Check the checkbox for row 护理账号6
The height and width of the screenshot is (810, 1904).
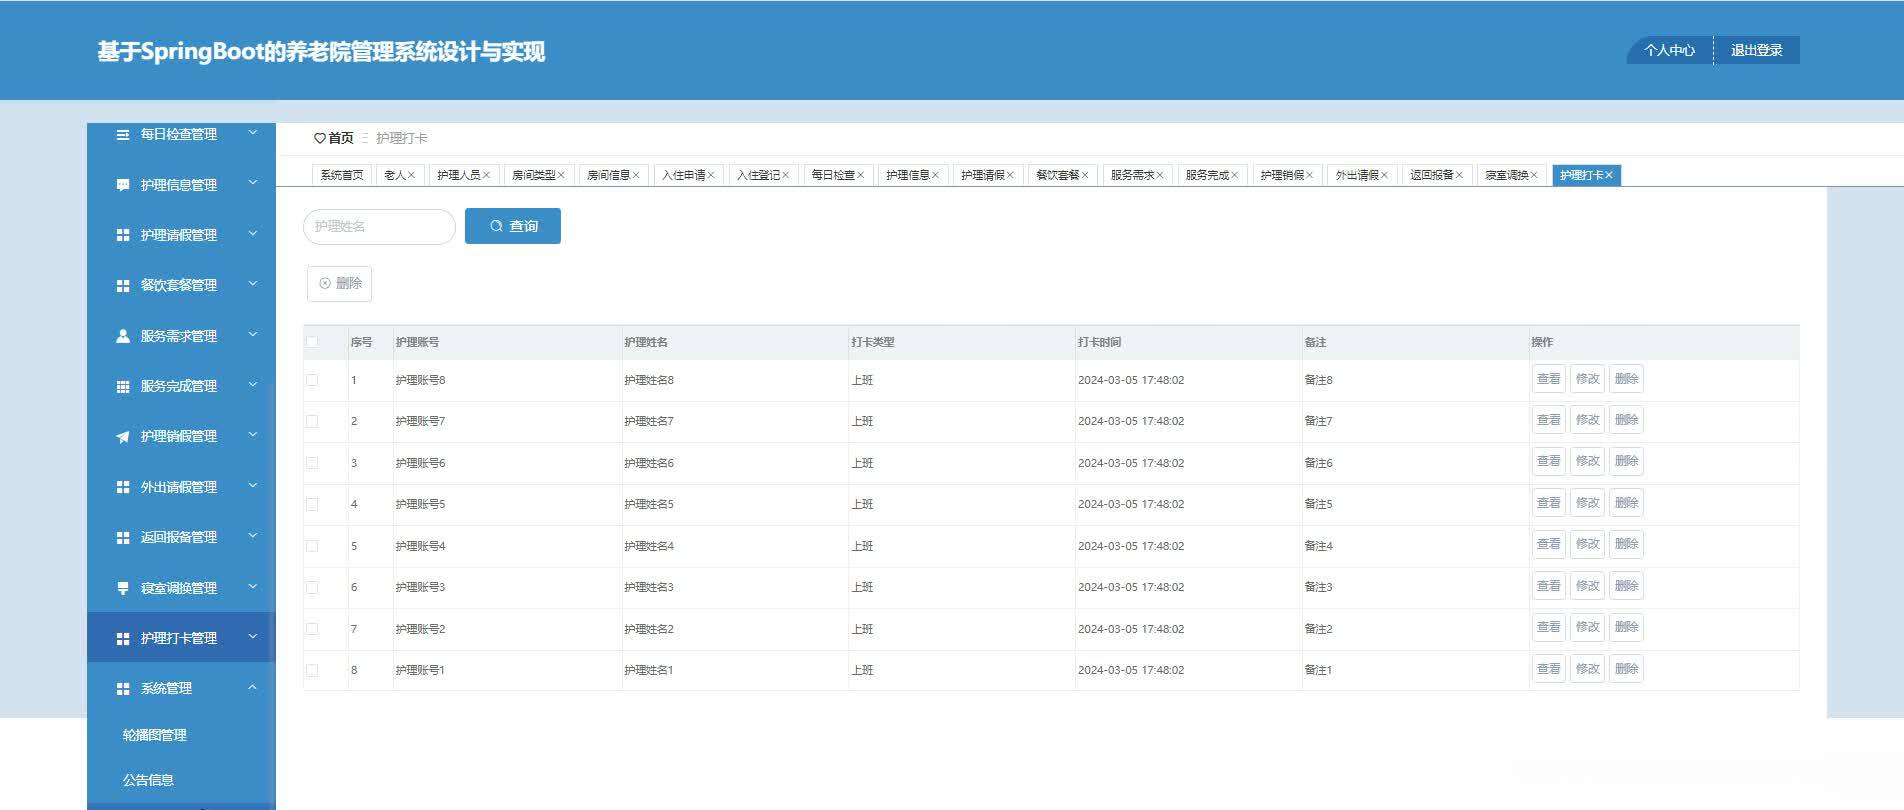312,463
